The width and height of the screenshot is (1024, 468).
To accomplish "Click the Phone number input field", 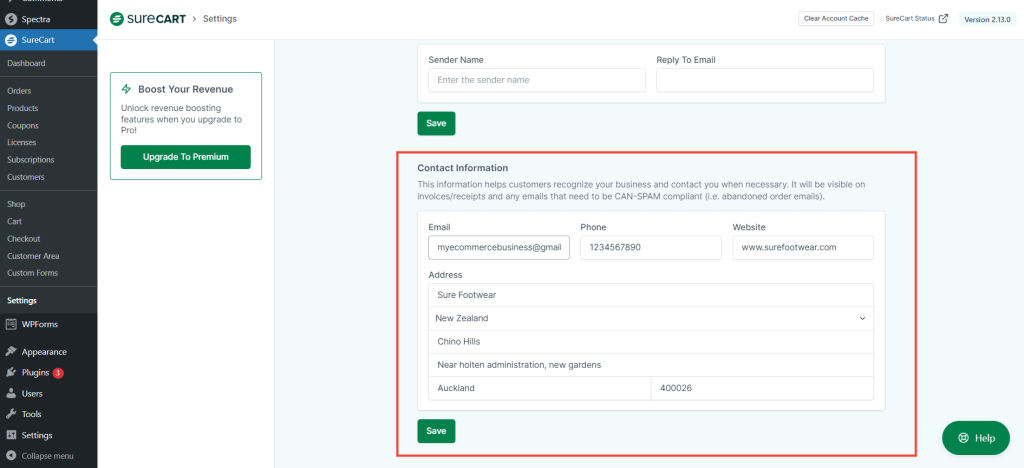I will (650, 247).
